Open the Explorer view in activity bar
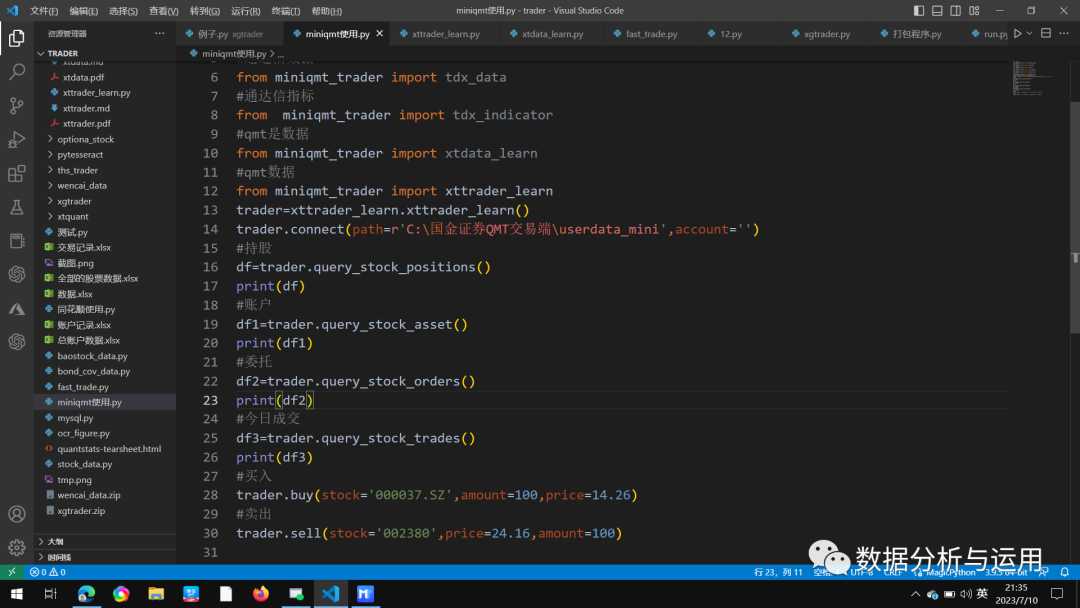The height and width of the screenshot is (608, 1080). (17, 38)
